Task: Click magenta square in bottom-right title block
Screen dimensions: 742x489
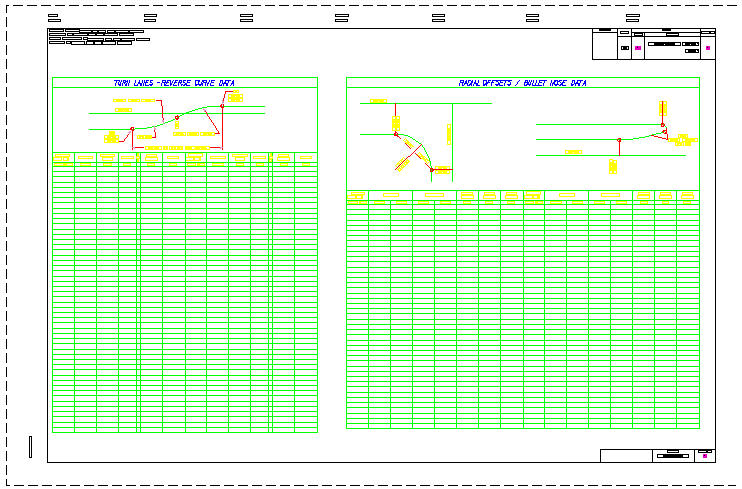Action: [x=706, y=455]
